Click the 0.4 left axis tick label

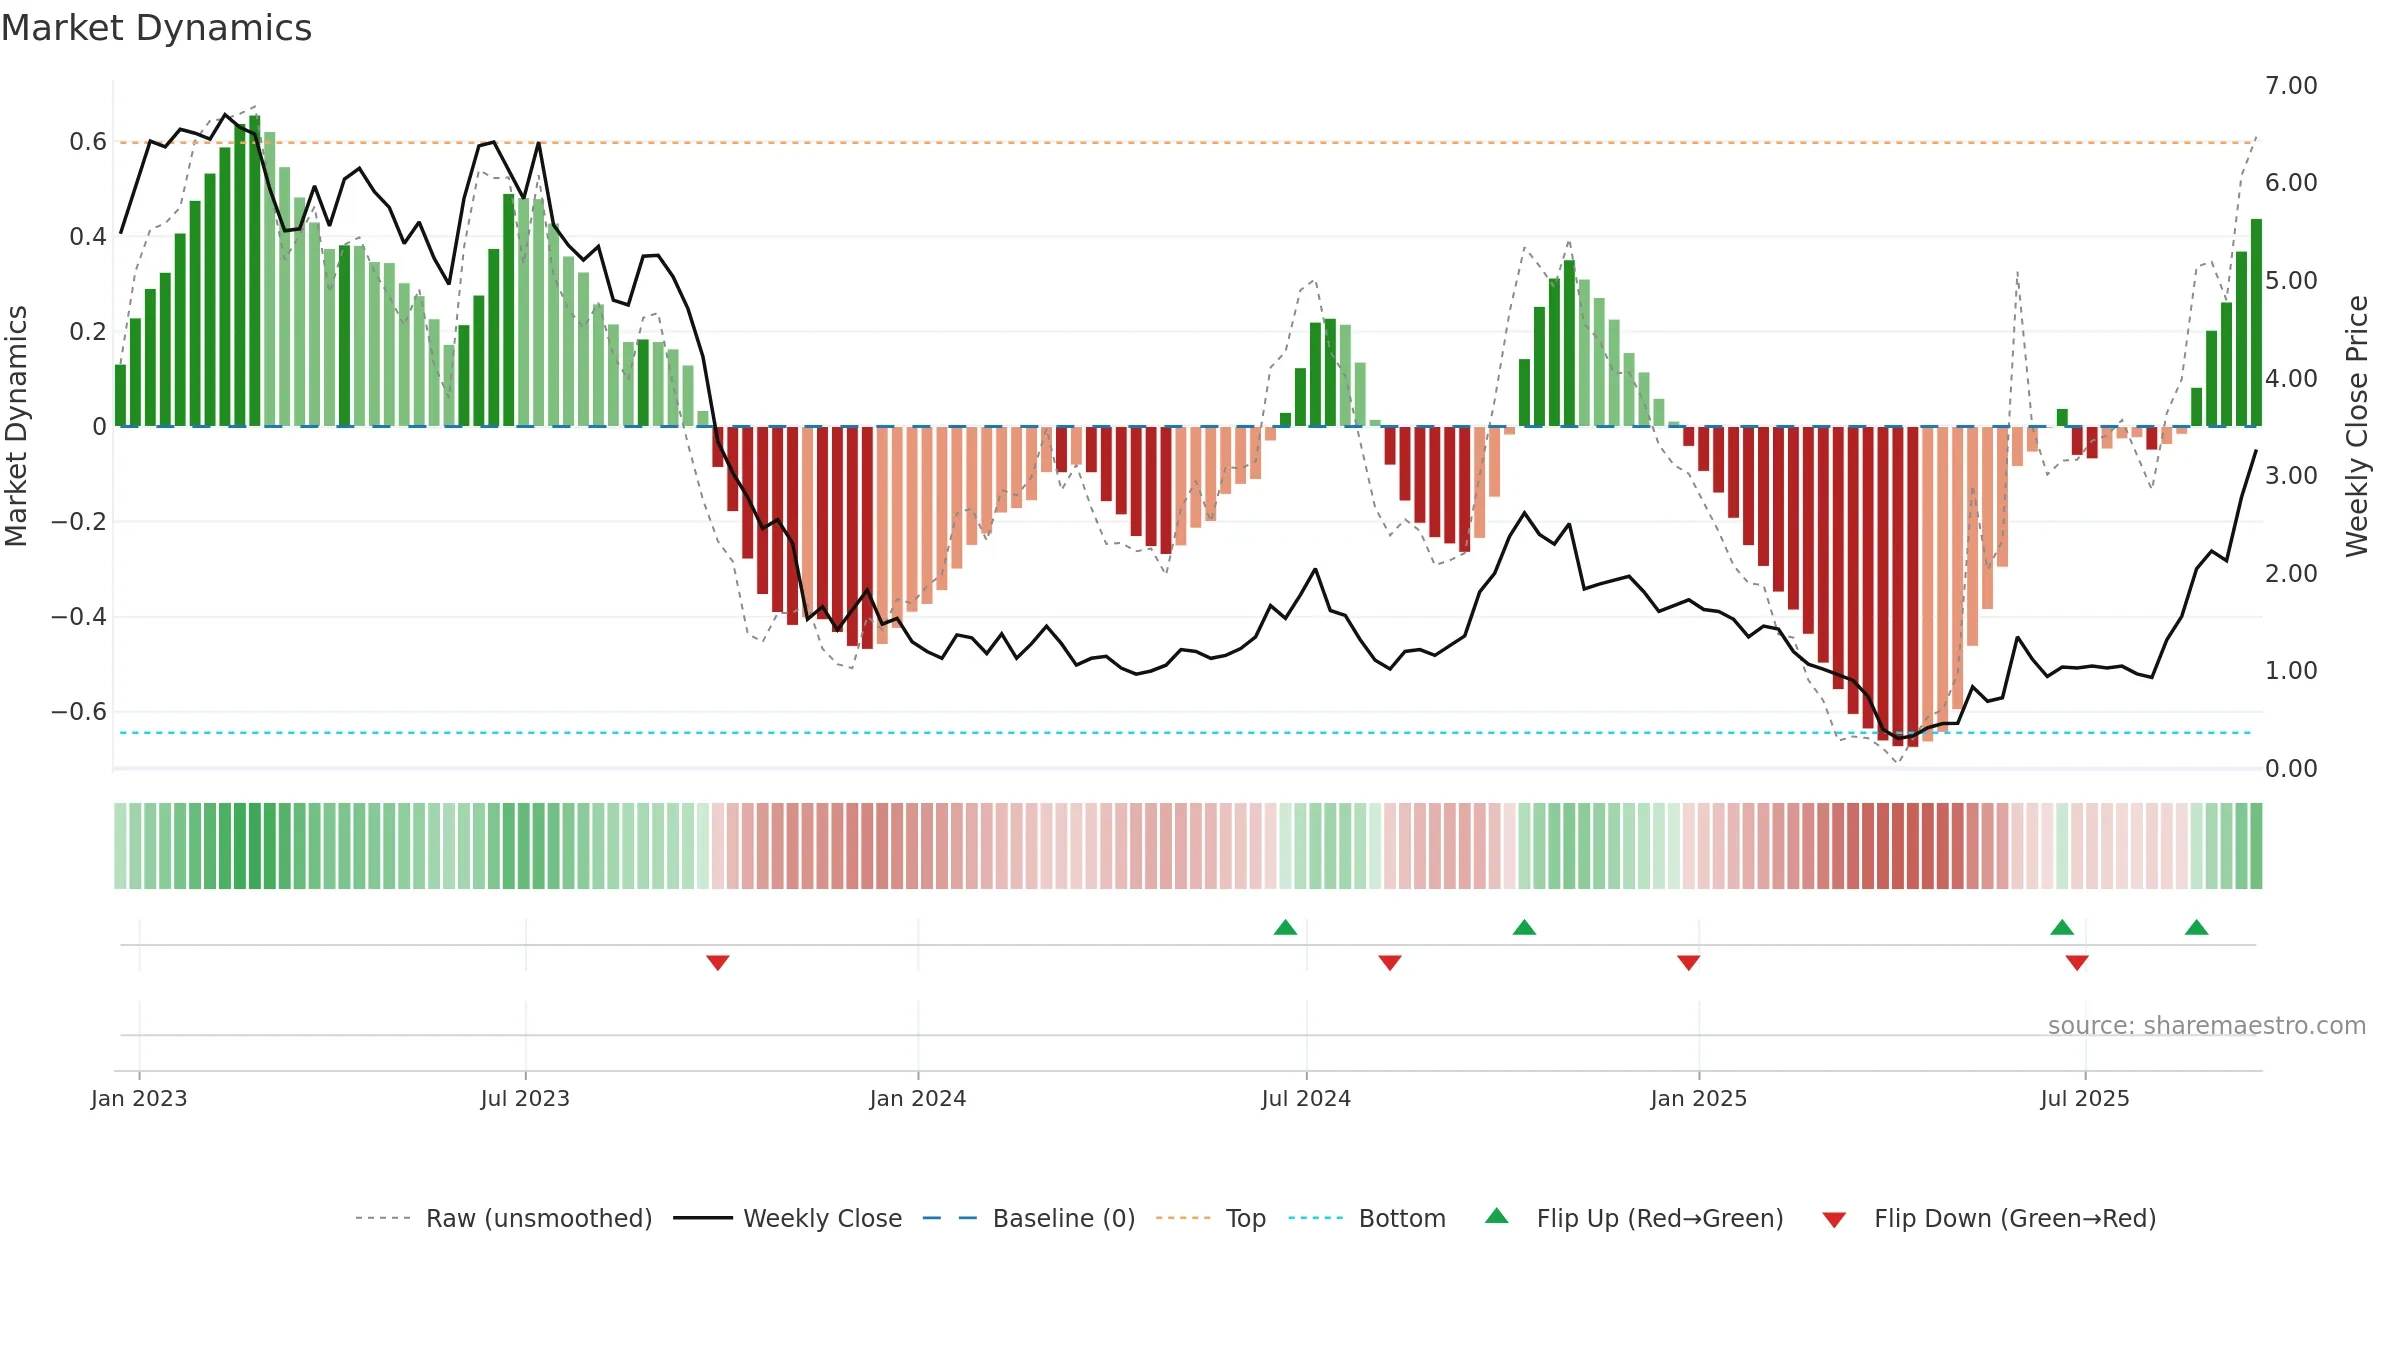click(x=88, y=237)
